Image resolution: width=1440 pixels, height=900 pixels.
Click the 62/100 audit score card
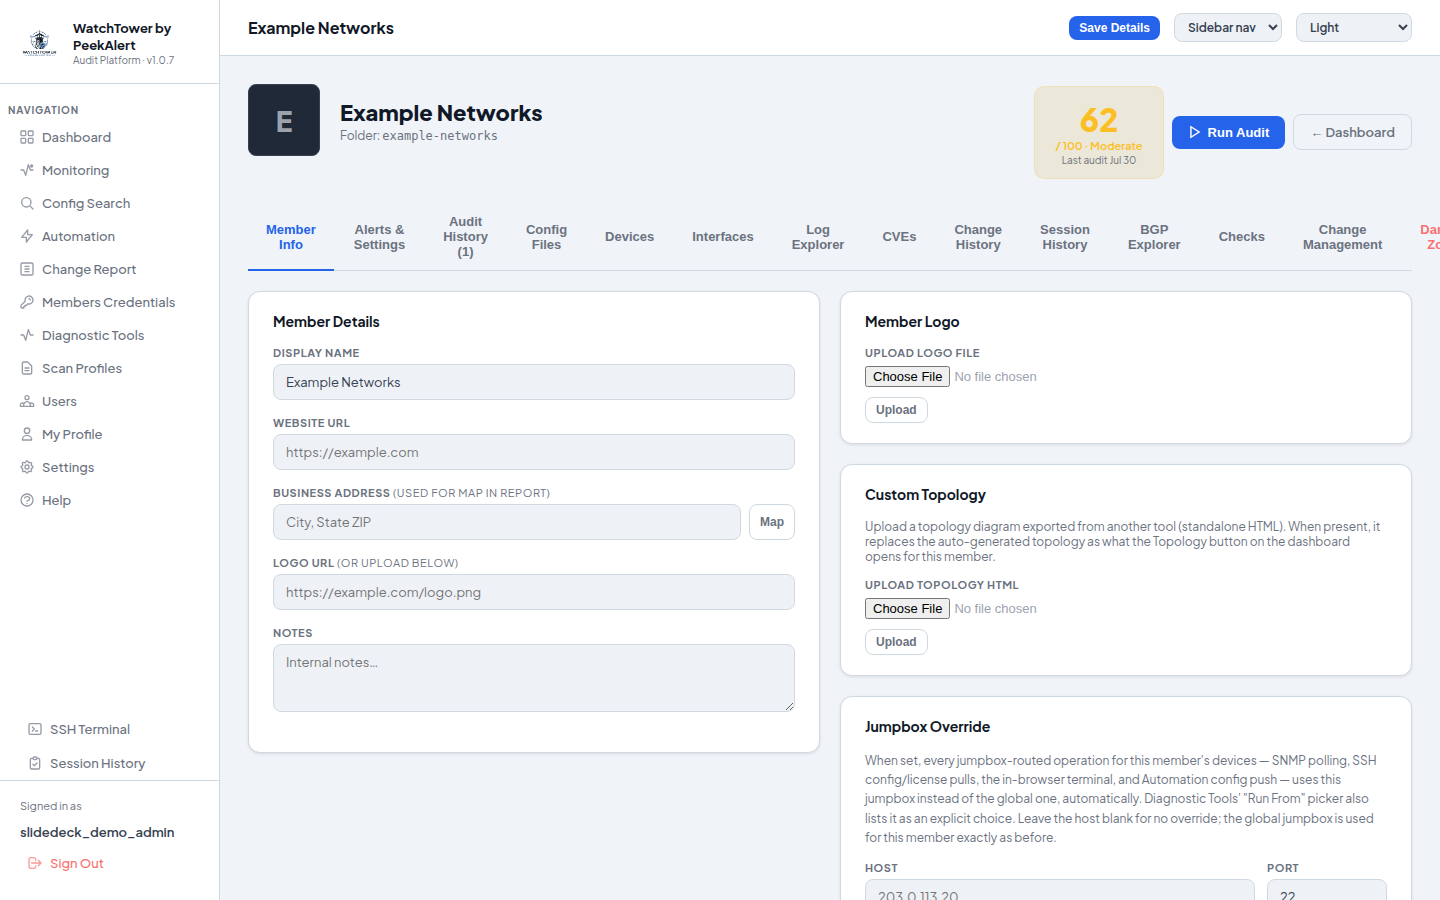[x=1099, y=132]
